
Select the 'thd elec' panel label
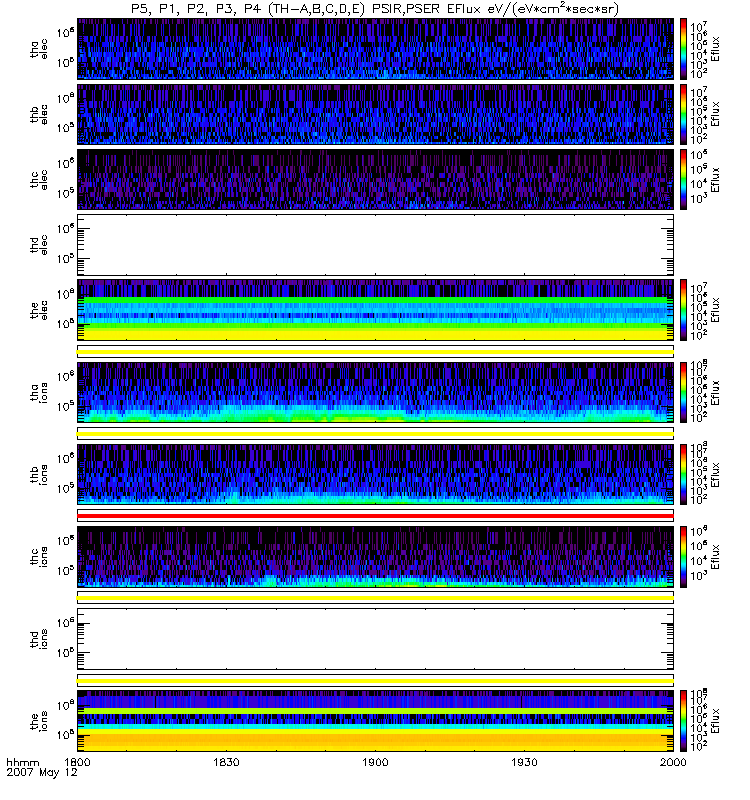39,245
